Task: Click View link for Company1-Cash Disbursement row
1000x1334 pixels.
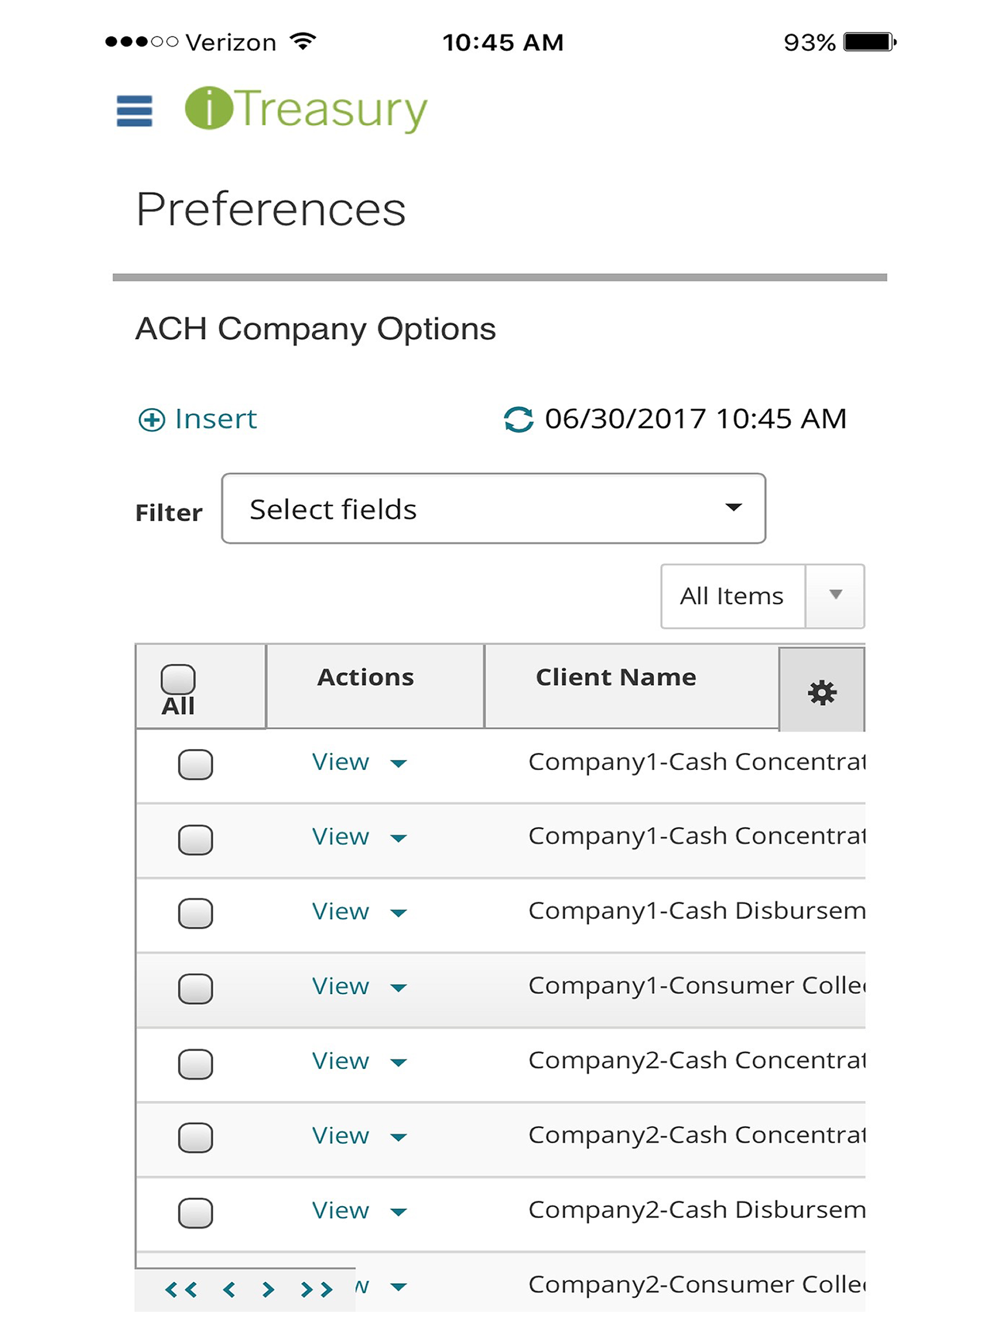Action: [x=340, y=912]
